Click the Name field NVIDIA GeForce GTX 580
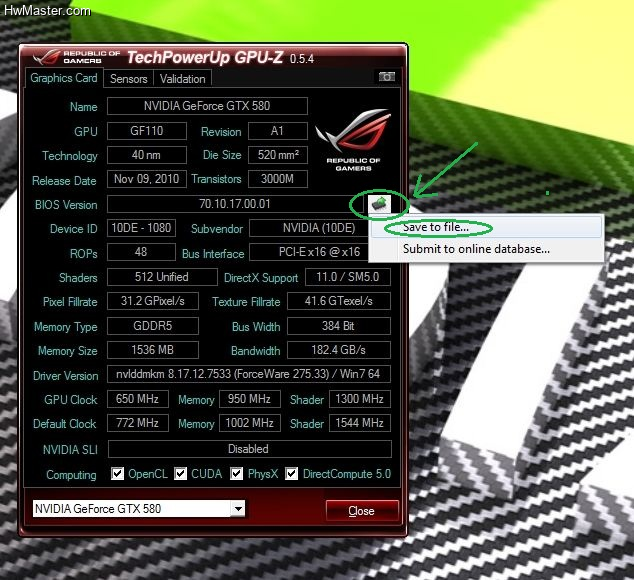 coord(207,106)
